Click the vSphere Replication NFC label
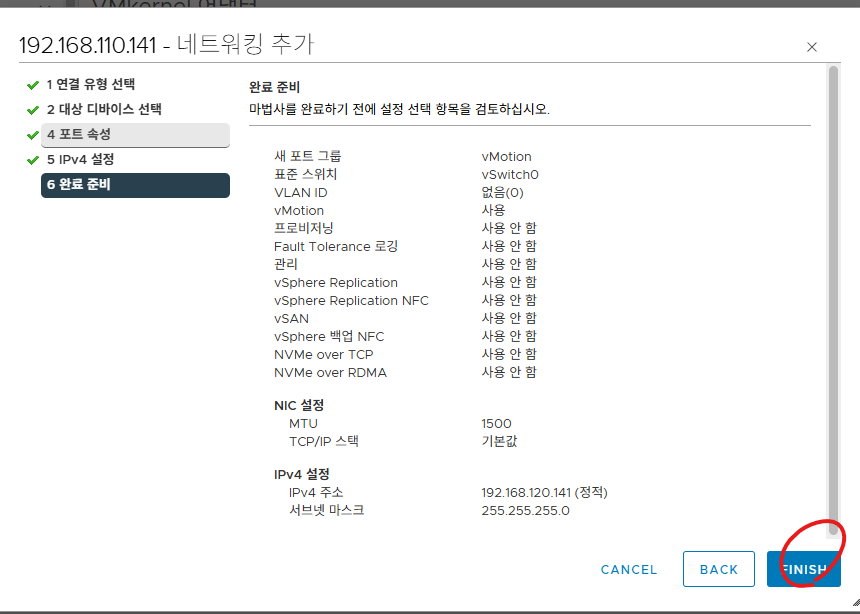 click(351, 301)
